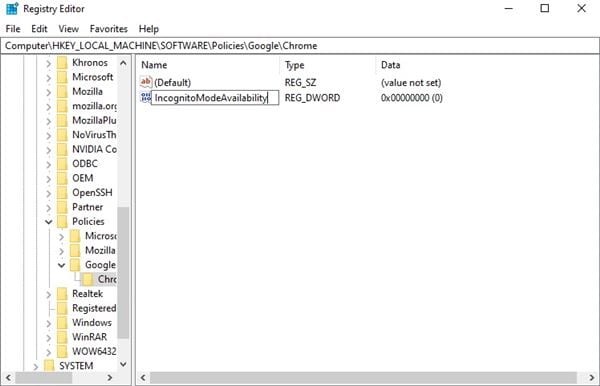Expand the Microsoft key under SOFTWARE

(x=49, y=78)
